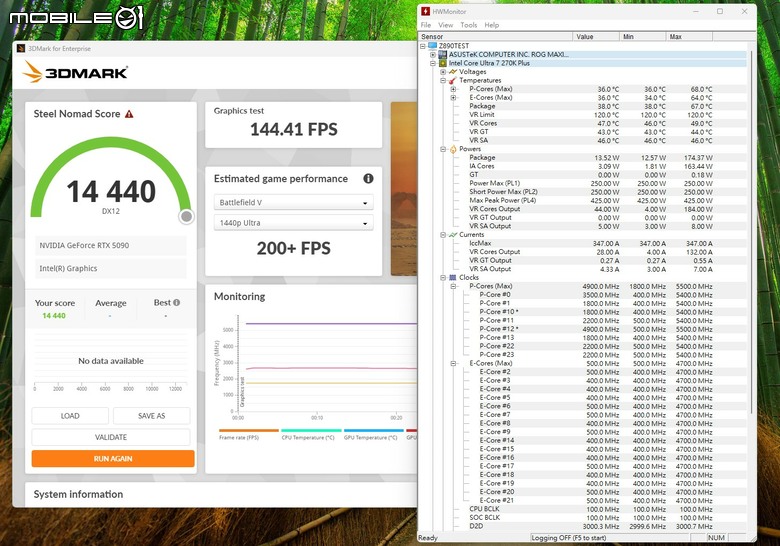This screenshot has width=780, height=546.
Task: Click the LOAD button in 3DMark
Action: [x=70, y=416]
